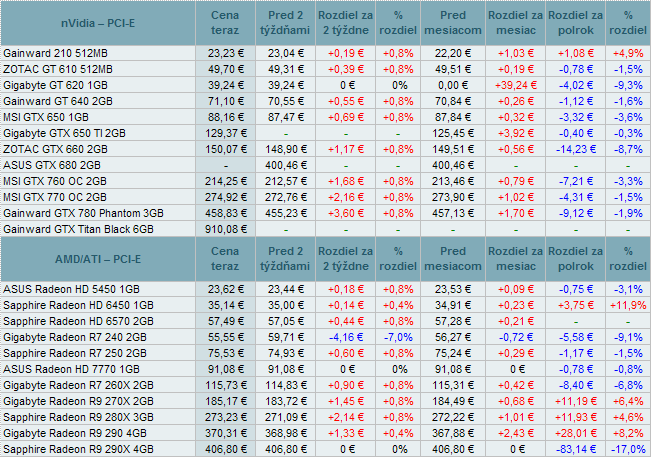
Task: Click 'Gigabyte Radeon R9 270X 2GB' name
Action: point(78,401)
